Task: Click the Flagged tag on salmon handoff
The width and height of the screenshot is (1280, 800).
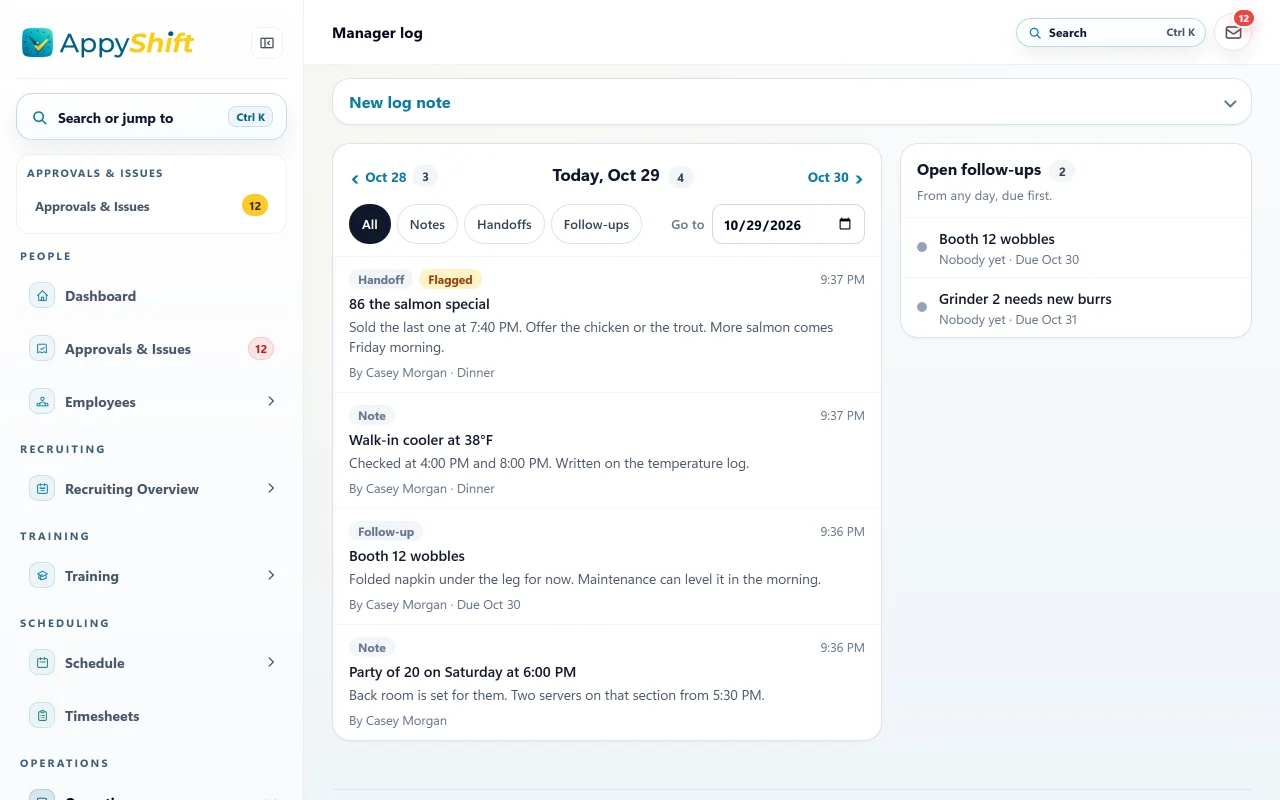Action: point(451,280)
